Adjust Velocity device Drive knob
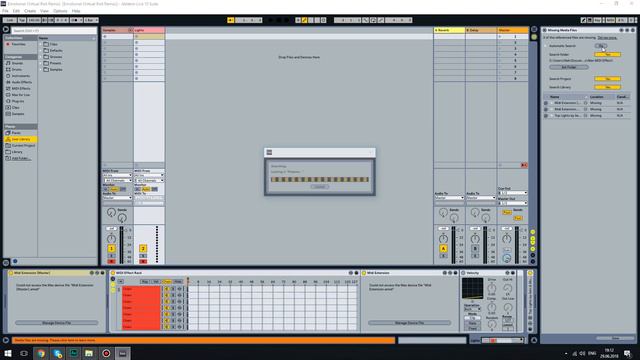Viewport: 640px width, 360px height. coord(492,288)
